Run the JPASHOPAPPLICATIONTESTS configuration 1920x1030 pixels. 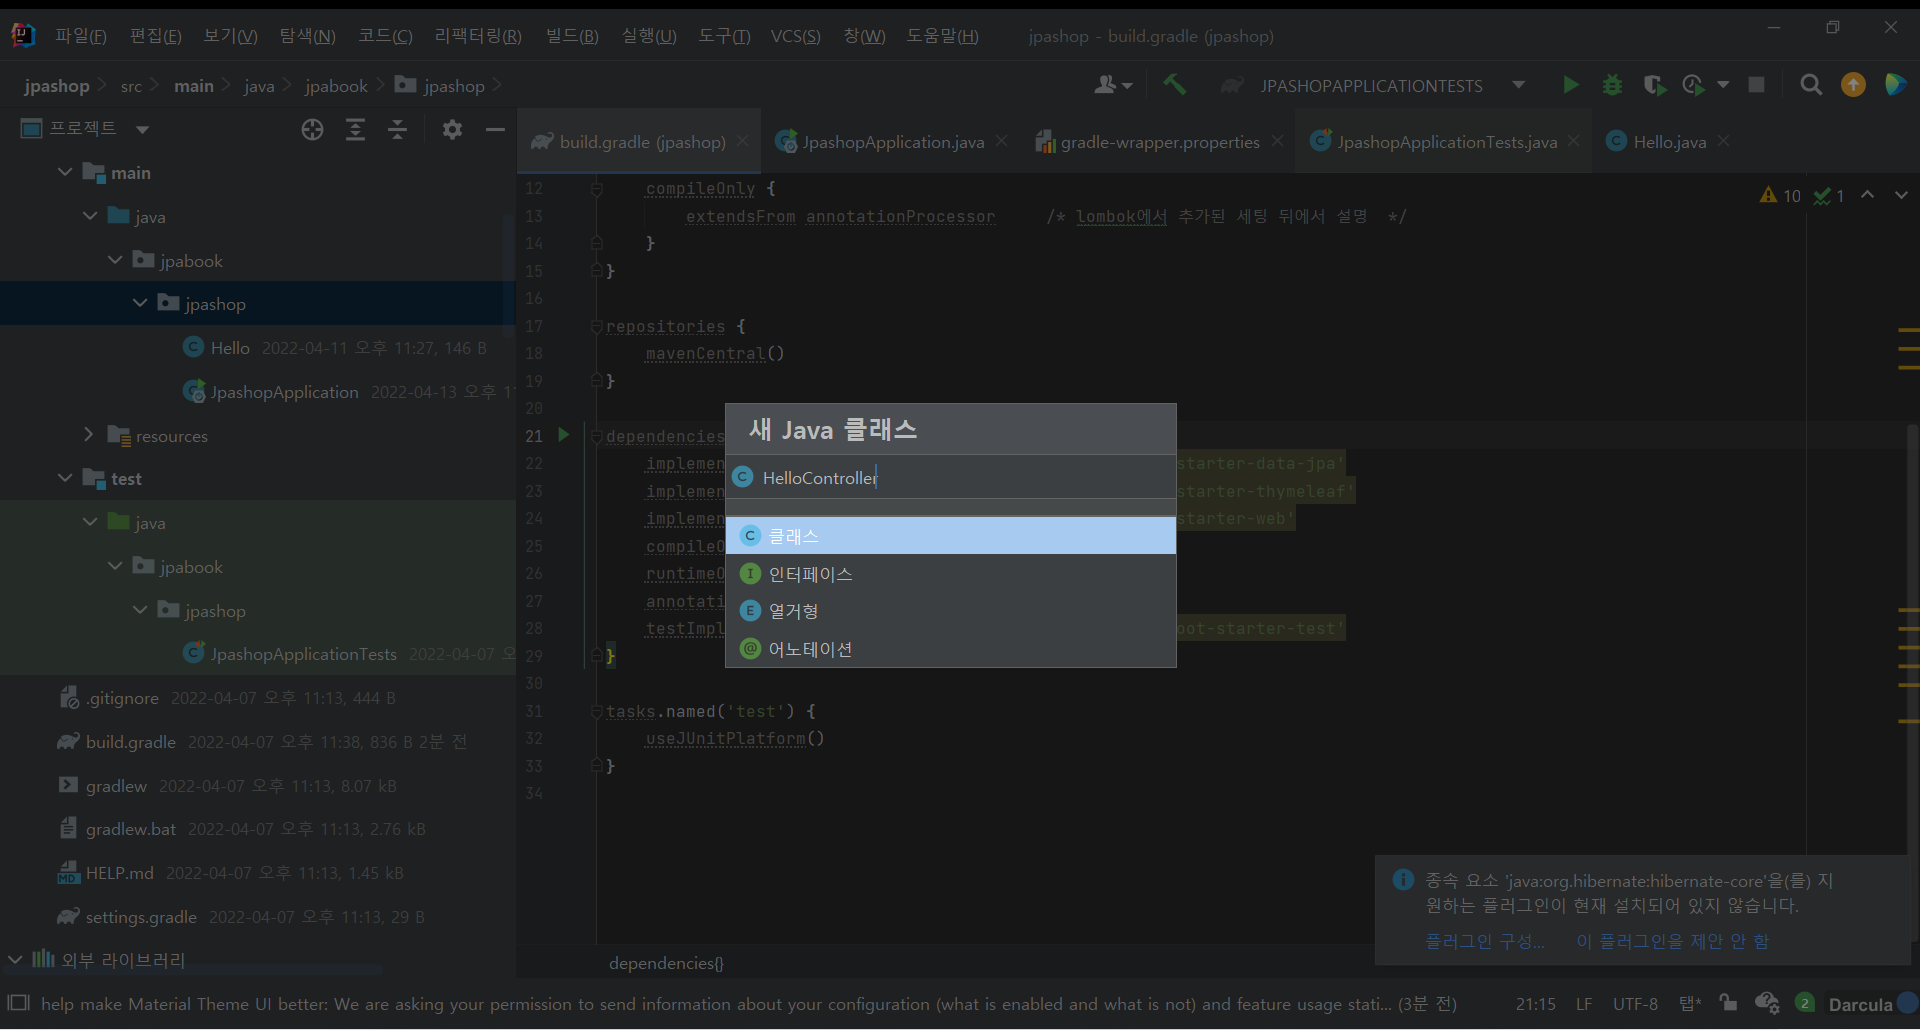pos(1571,85)
